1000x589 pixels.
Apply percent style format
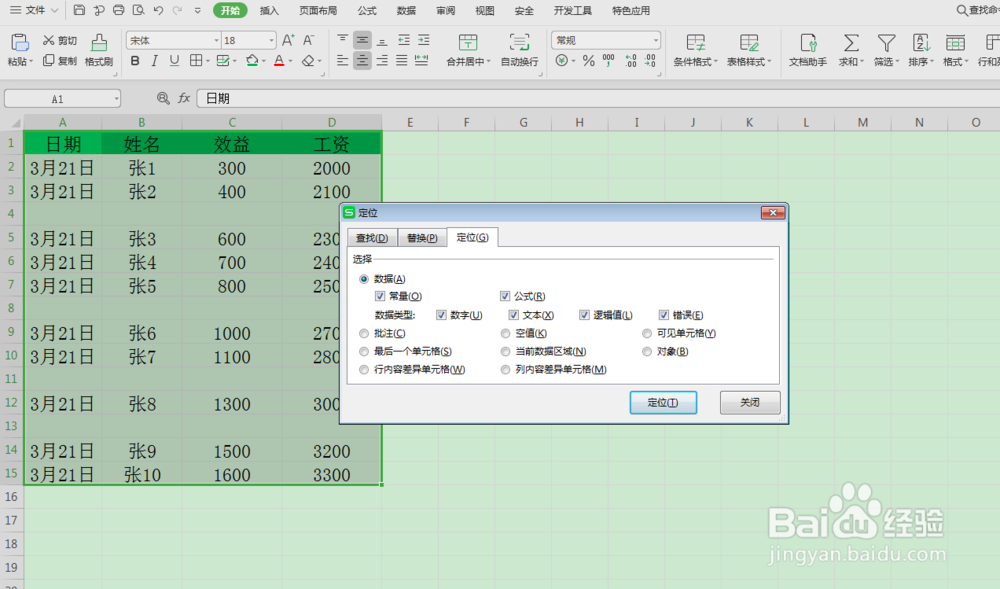(x=589, y=61)
